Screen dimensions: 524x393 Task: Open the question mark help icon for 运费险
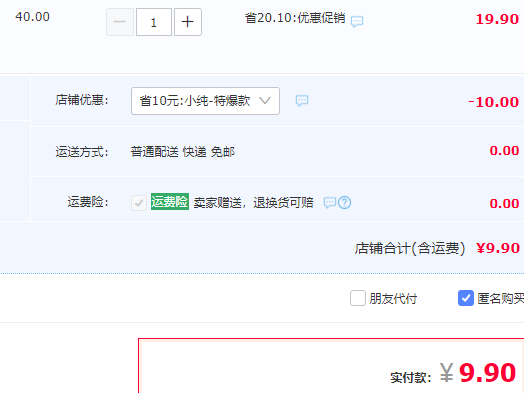click(345, 203)
